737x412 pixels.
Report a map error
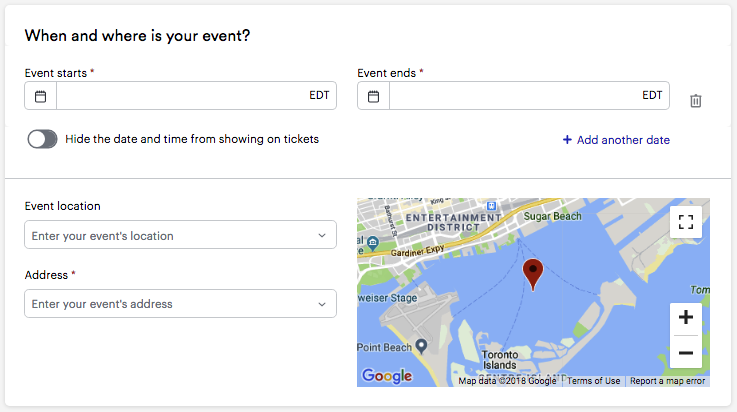667,381
